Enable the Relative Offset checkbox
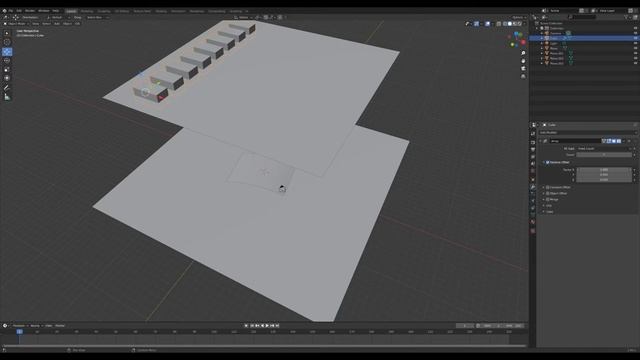Image resolution: width=640 pixels, height=360 pixels. pos(548,162)
